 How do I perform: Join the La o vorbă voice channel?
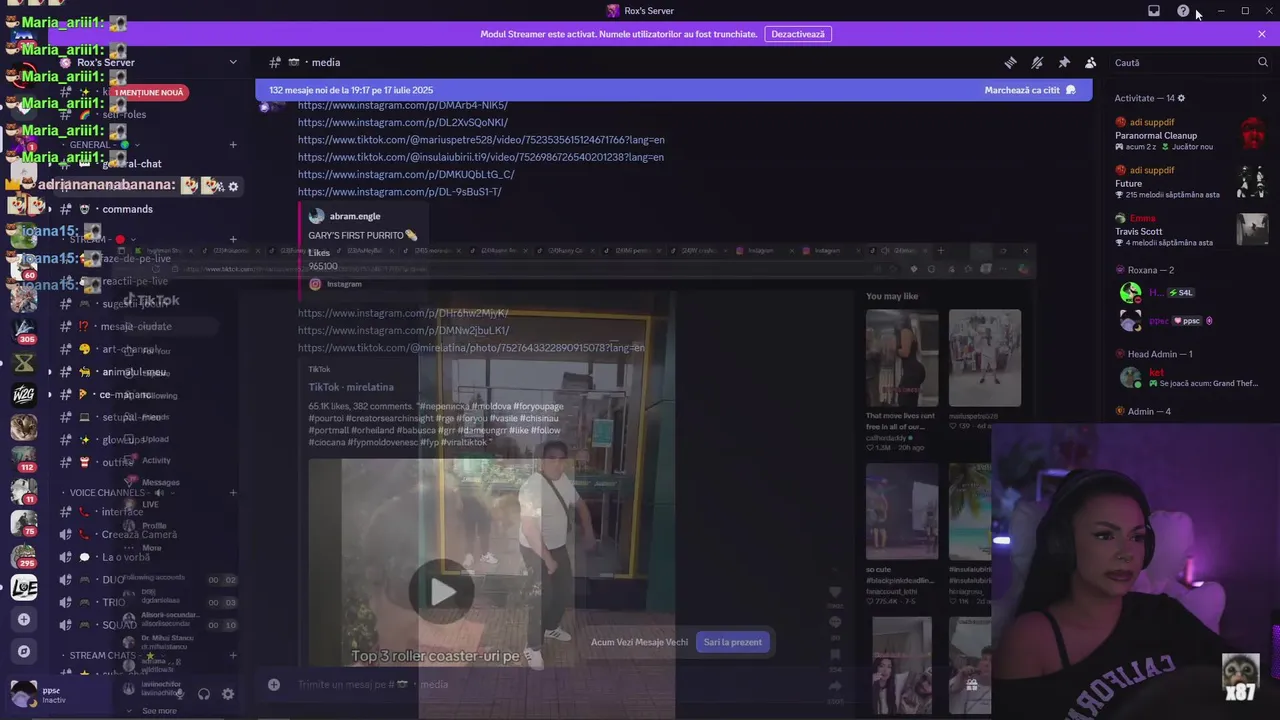pyautogui.click(x=147, y=557)
